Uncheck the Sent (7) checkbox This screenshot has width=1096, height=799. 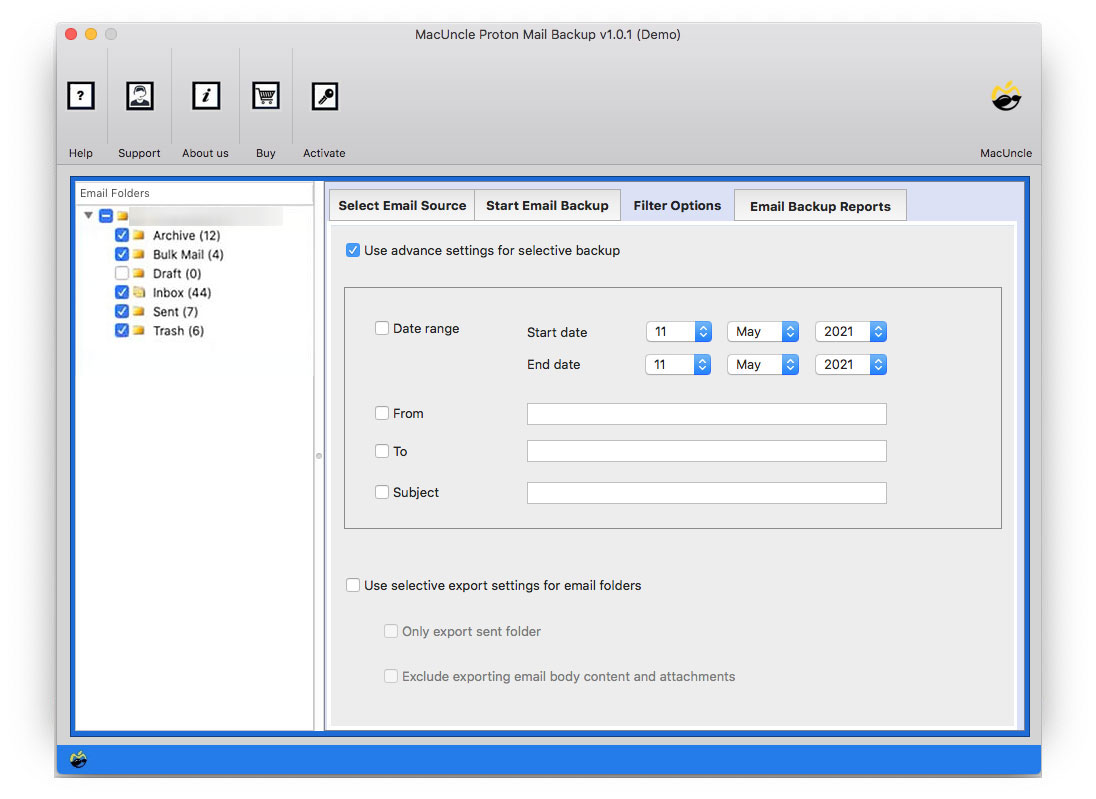(122, 311)
